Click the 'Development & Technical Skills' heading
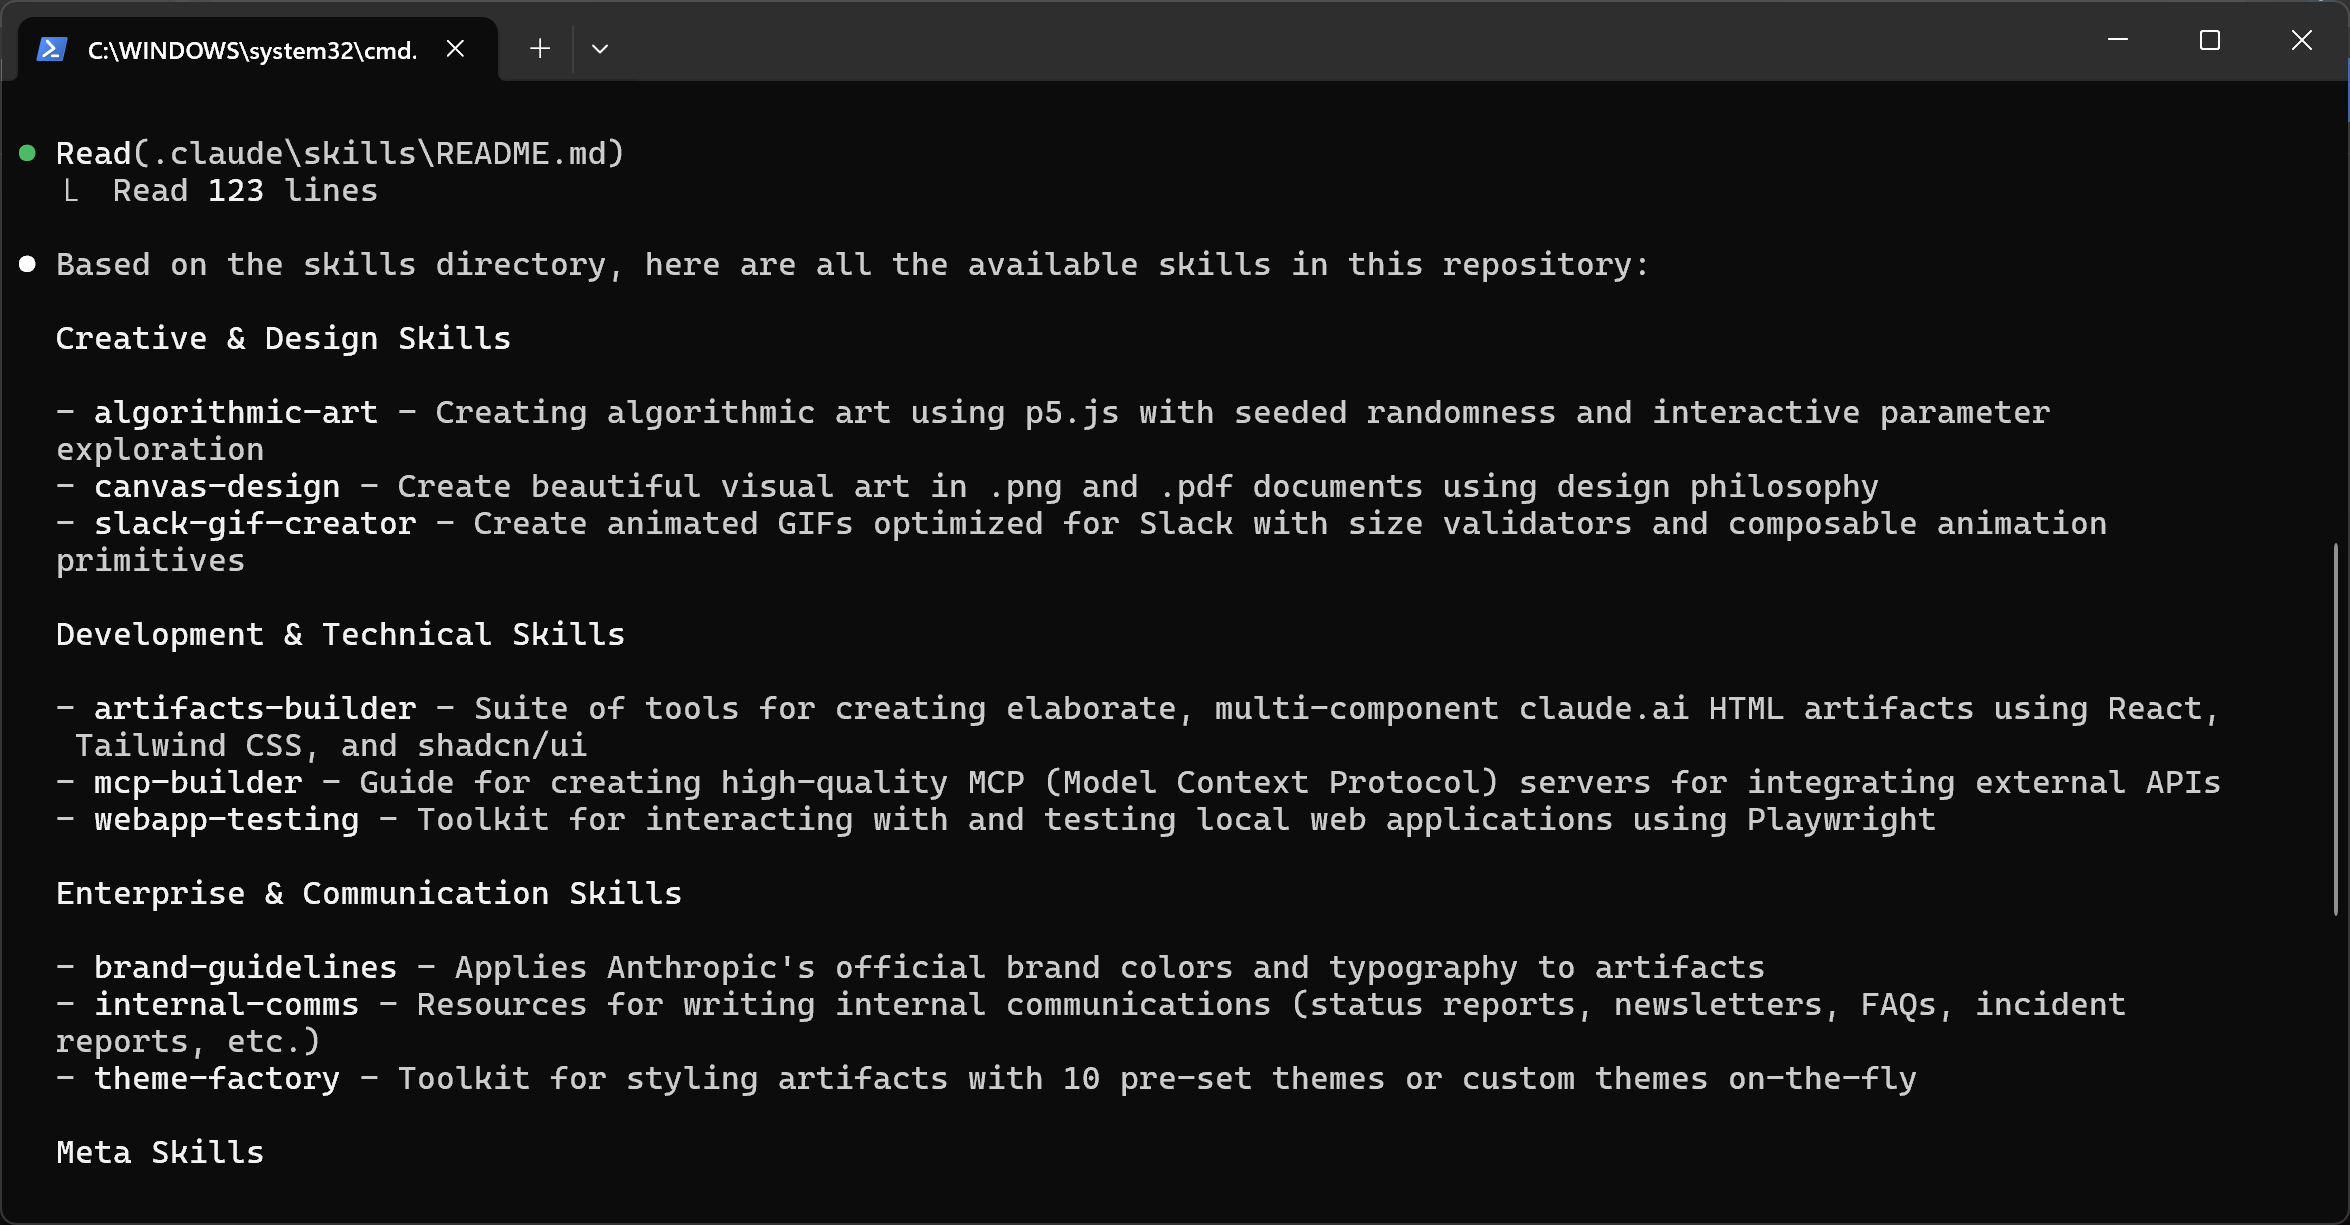 pos(340,634)
